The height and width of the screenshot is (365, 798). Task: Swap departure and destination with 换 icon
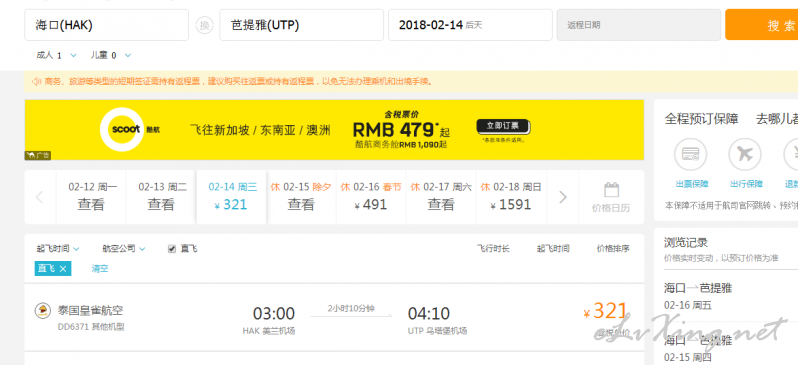pyautogui.click(x=204, y=25)
